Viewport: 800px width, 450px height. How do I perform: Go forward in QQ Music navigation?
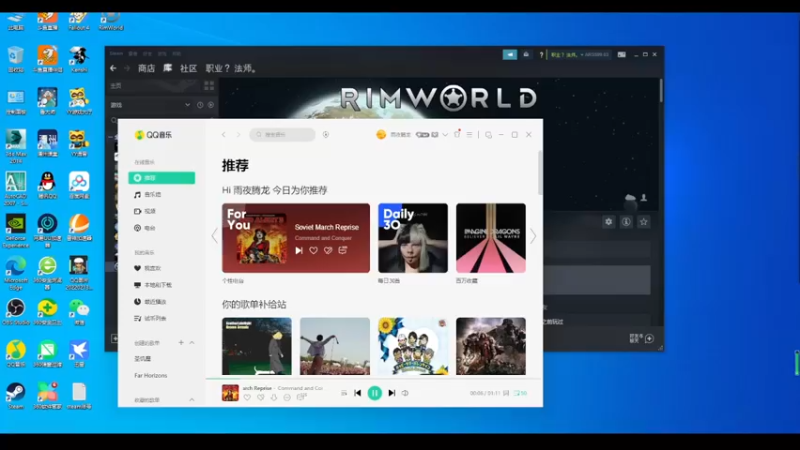pyautogui.click(x=238, y=135)
